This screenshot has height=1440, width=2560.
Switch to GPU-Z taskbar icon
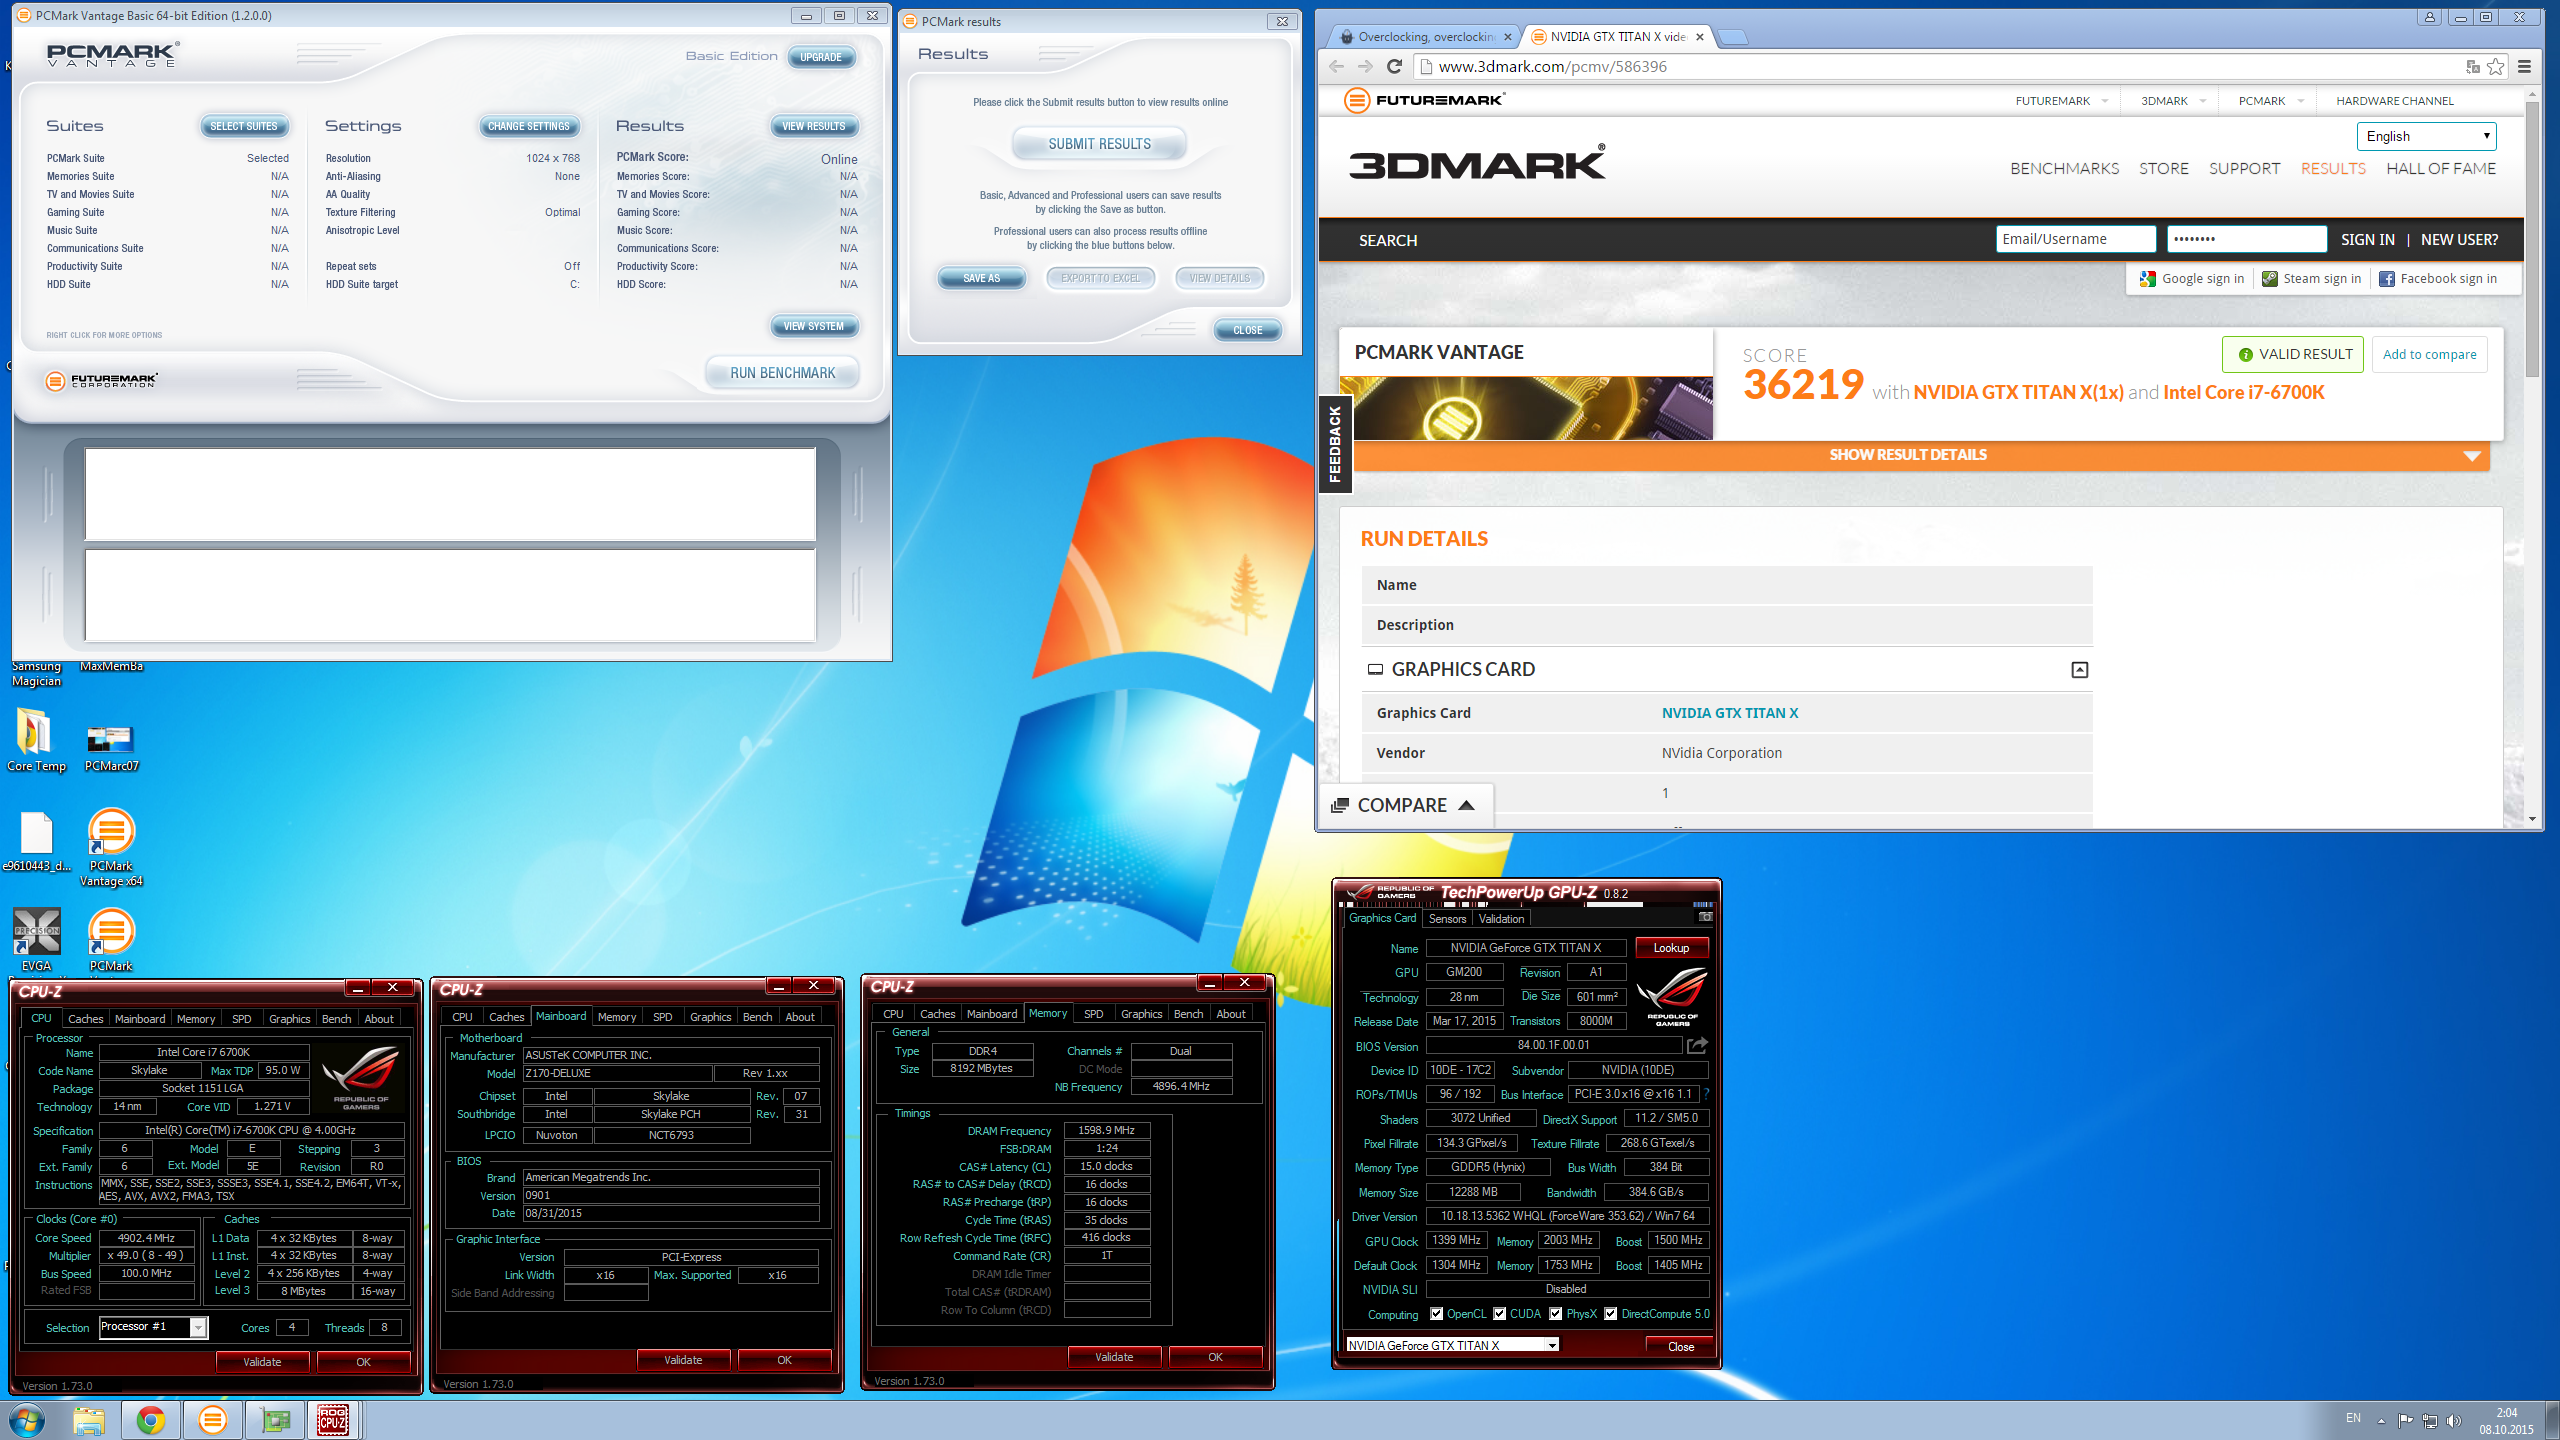(274, 1420)
